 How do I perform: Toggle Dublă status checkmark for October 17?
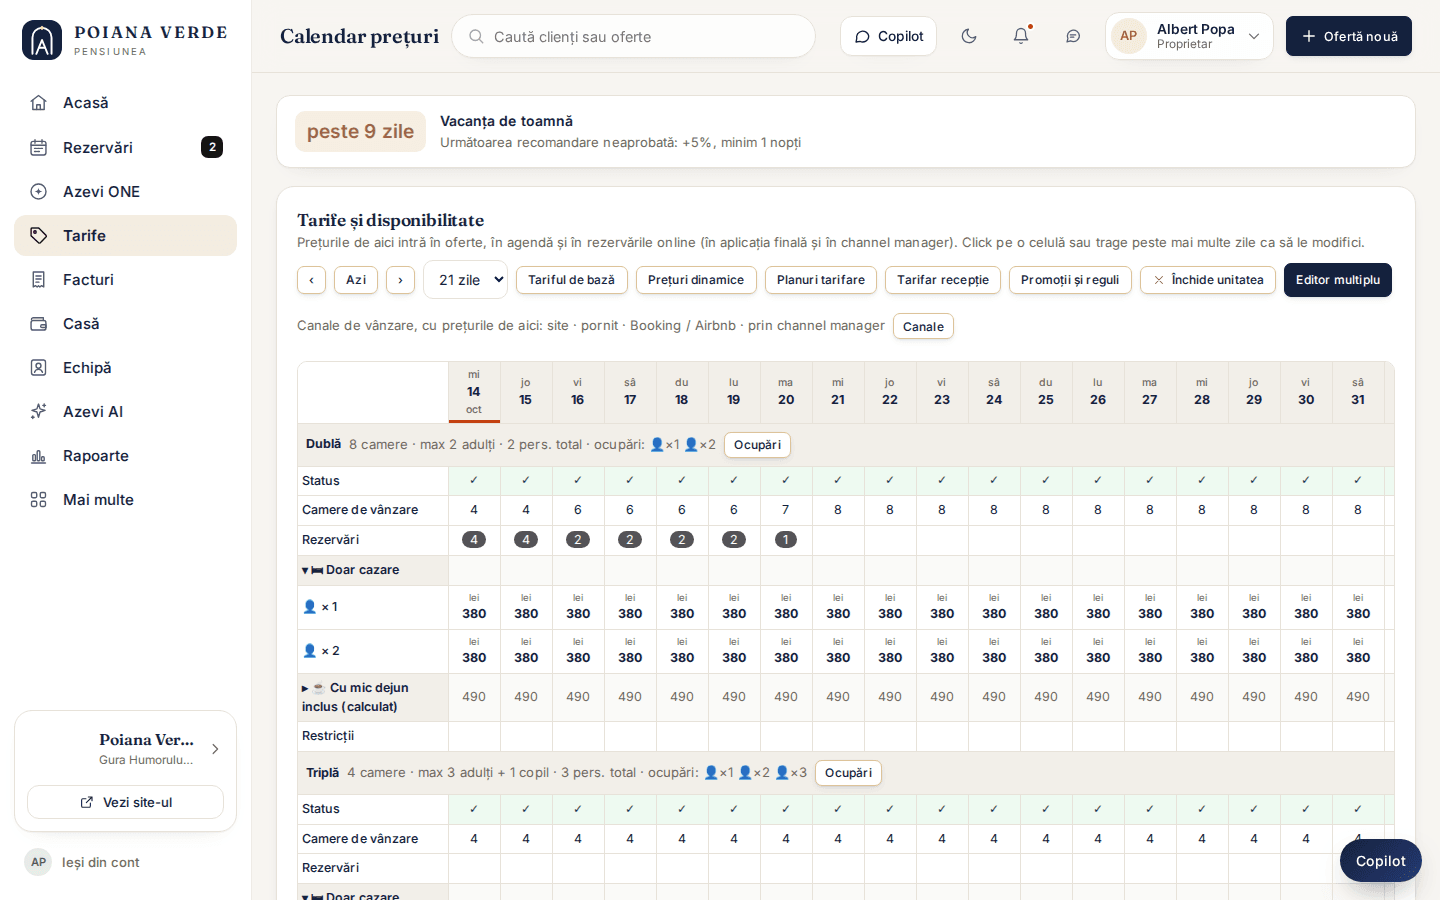click(630, 481)
